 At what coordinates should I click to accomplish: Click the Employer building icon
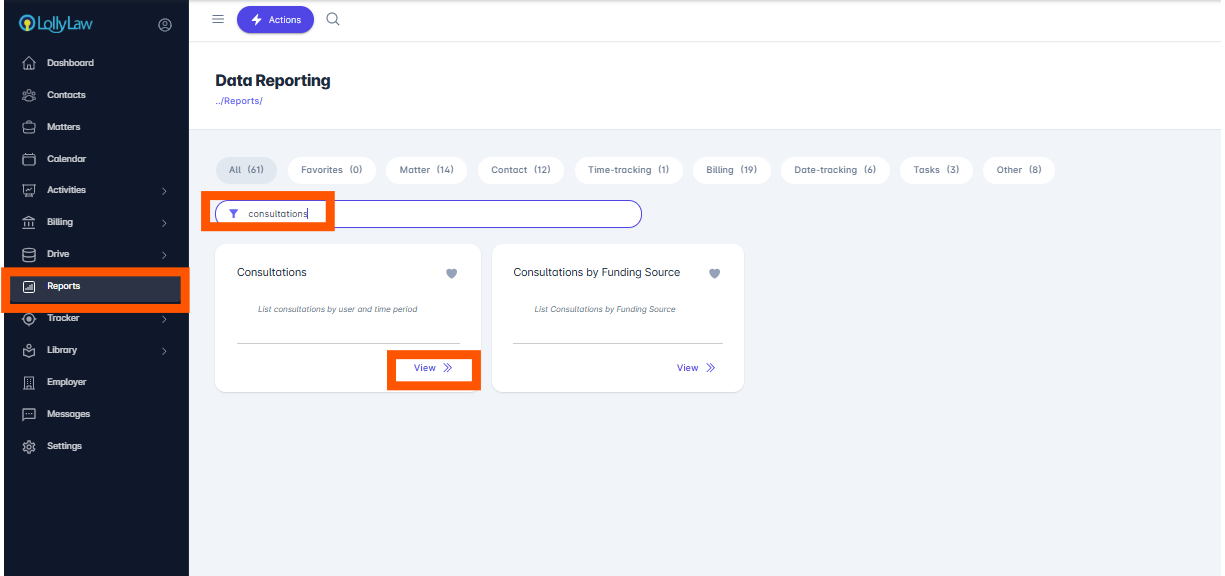[29, 382]
